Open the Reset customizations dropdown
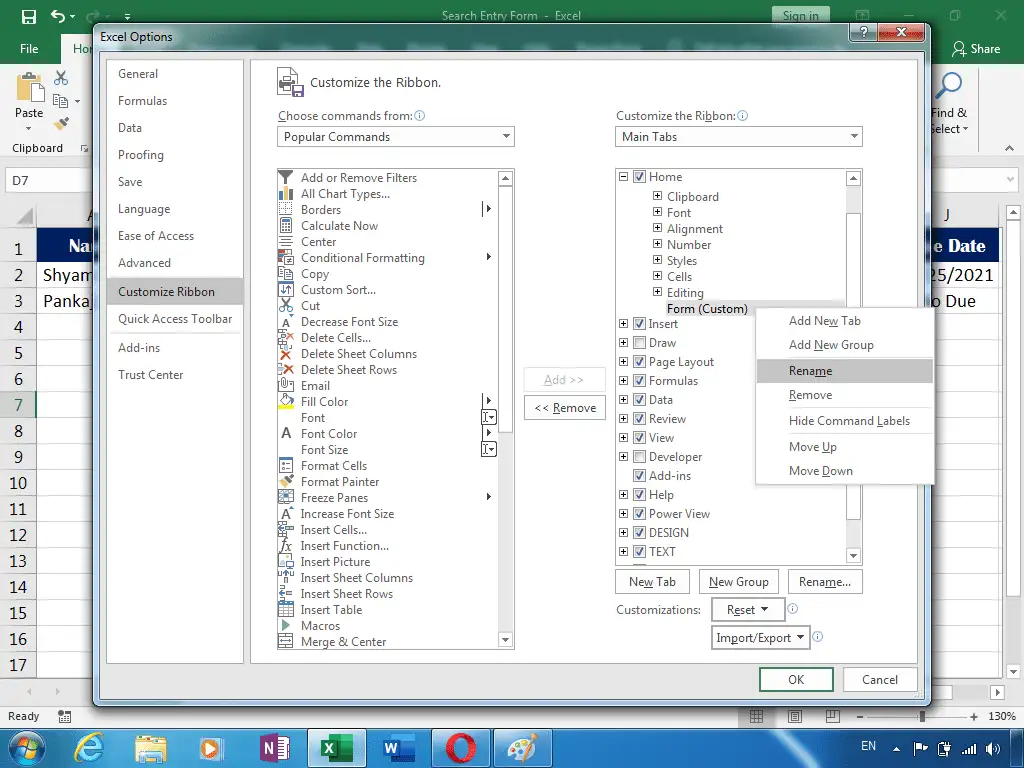This screenshot has height=768, width=1024. coord(747,609)
